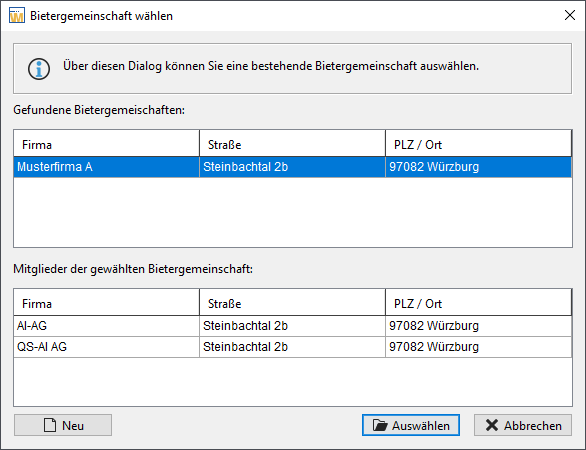
Task: Sort upper table by Straße header
Action: tap(292, 144)
